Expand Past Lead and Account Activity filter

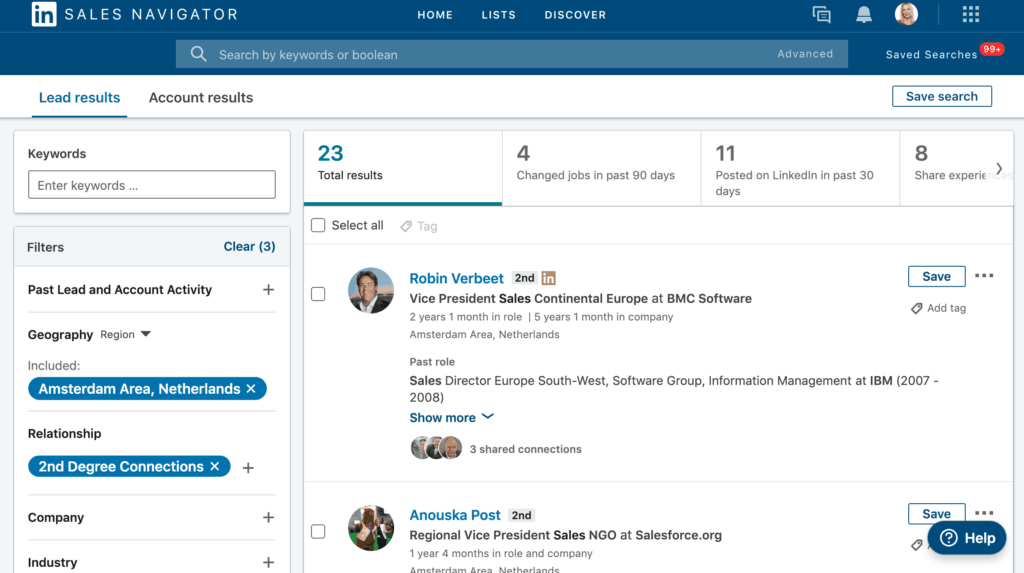[268, 289]
